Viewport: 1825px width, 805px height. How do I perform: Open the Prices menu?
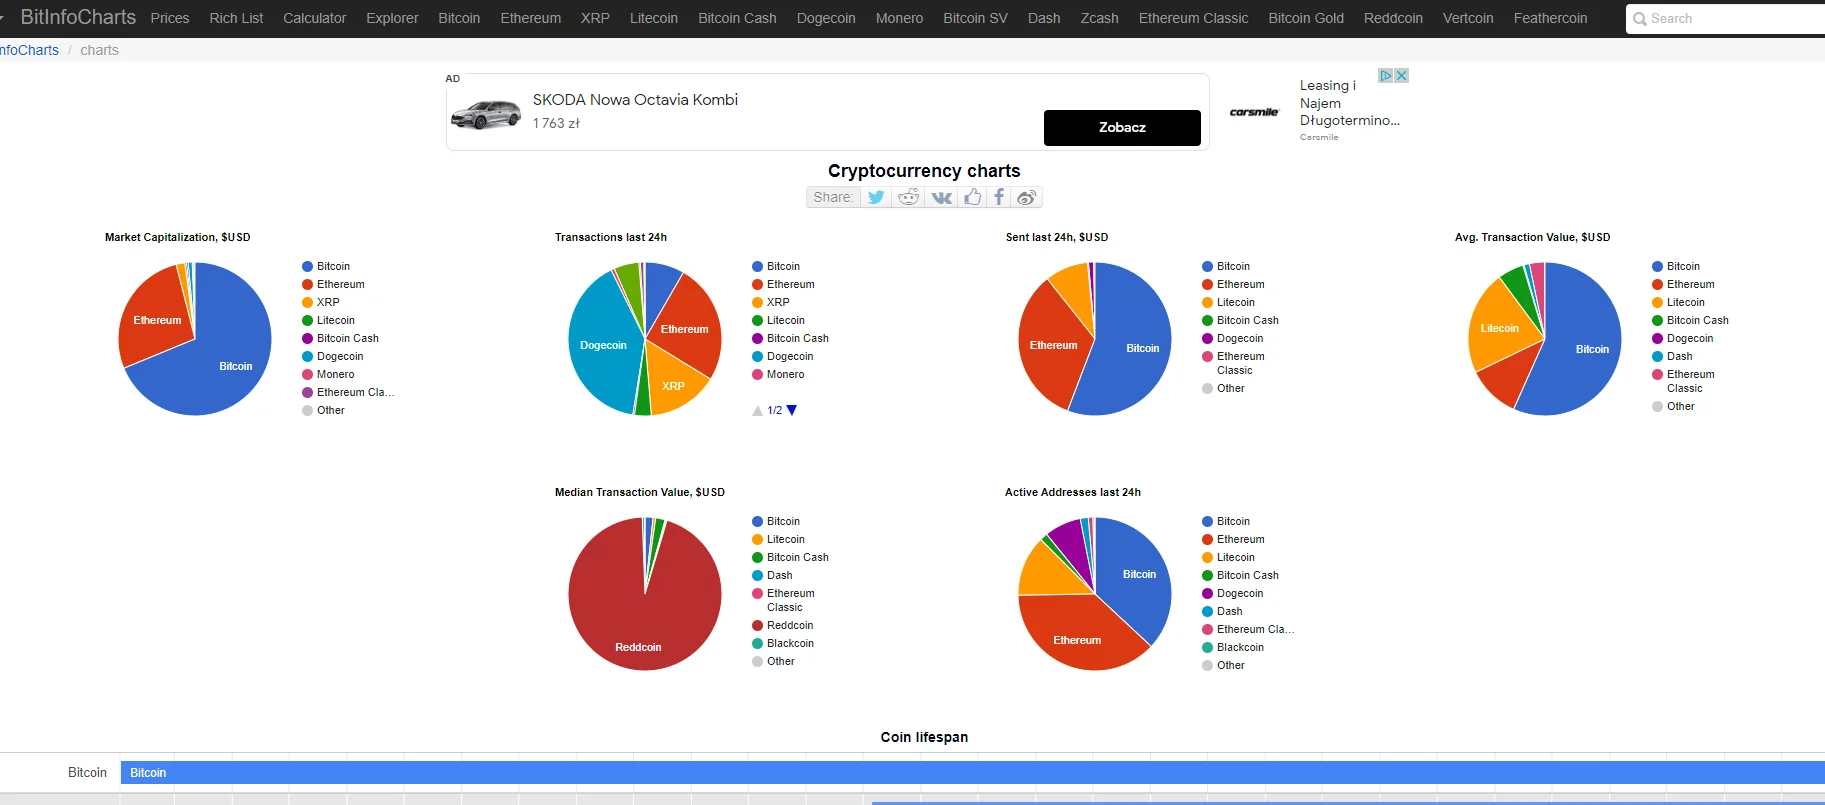[170, 18]
